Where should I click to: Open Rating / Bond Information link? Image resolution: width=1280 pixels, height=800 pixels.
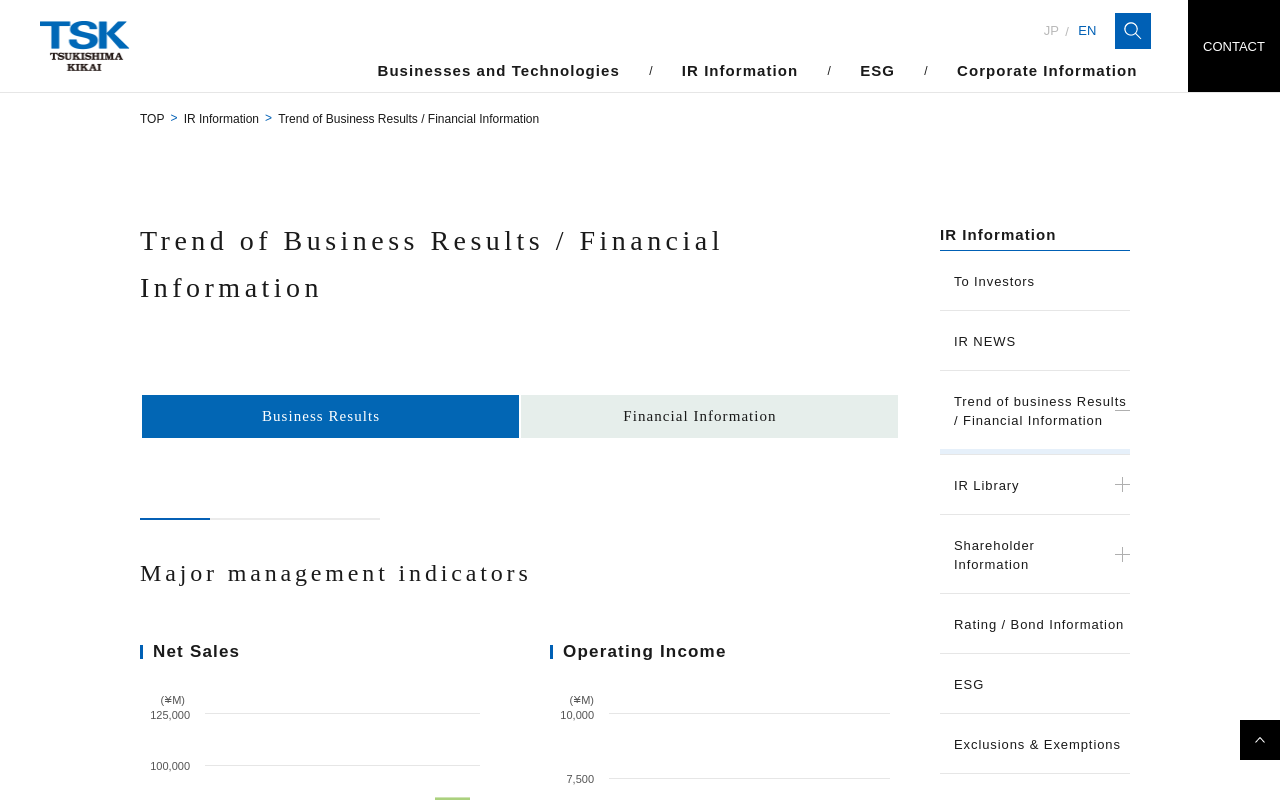[1038, 625]
